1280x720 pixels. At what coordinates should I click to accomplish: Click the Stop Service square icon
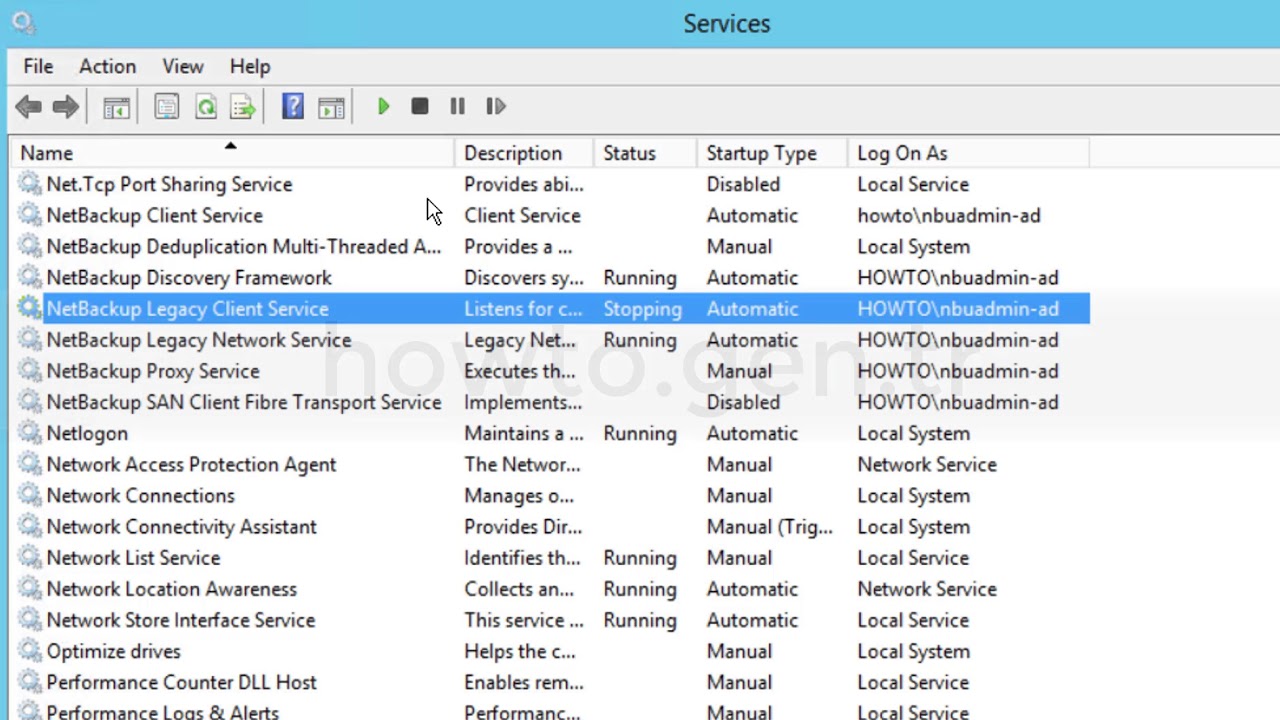pos(420,105)
